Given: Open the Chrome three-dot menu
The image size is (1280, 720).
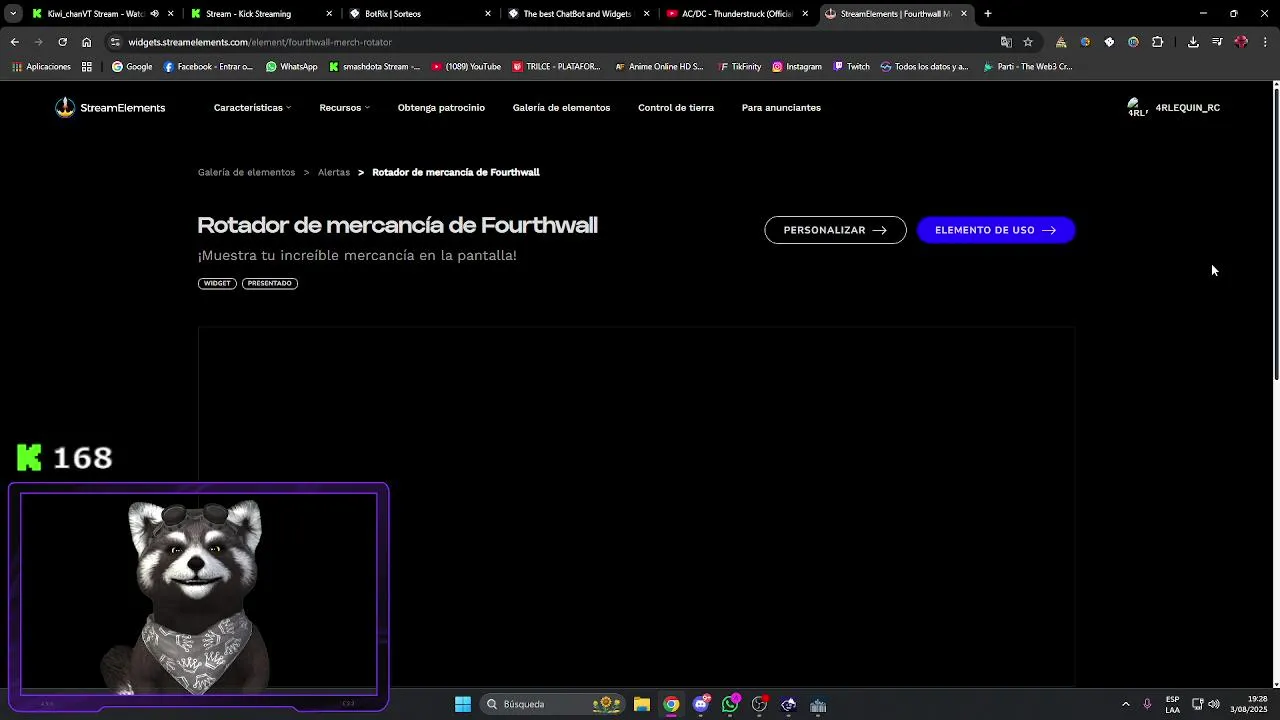Looking at the screenshot, I should click(1265, 42).
